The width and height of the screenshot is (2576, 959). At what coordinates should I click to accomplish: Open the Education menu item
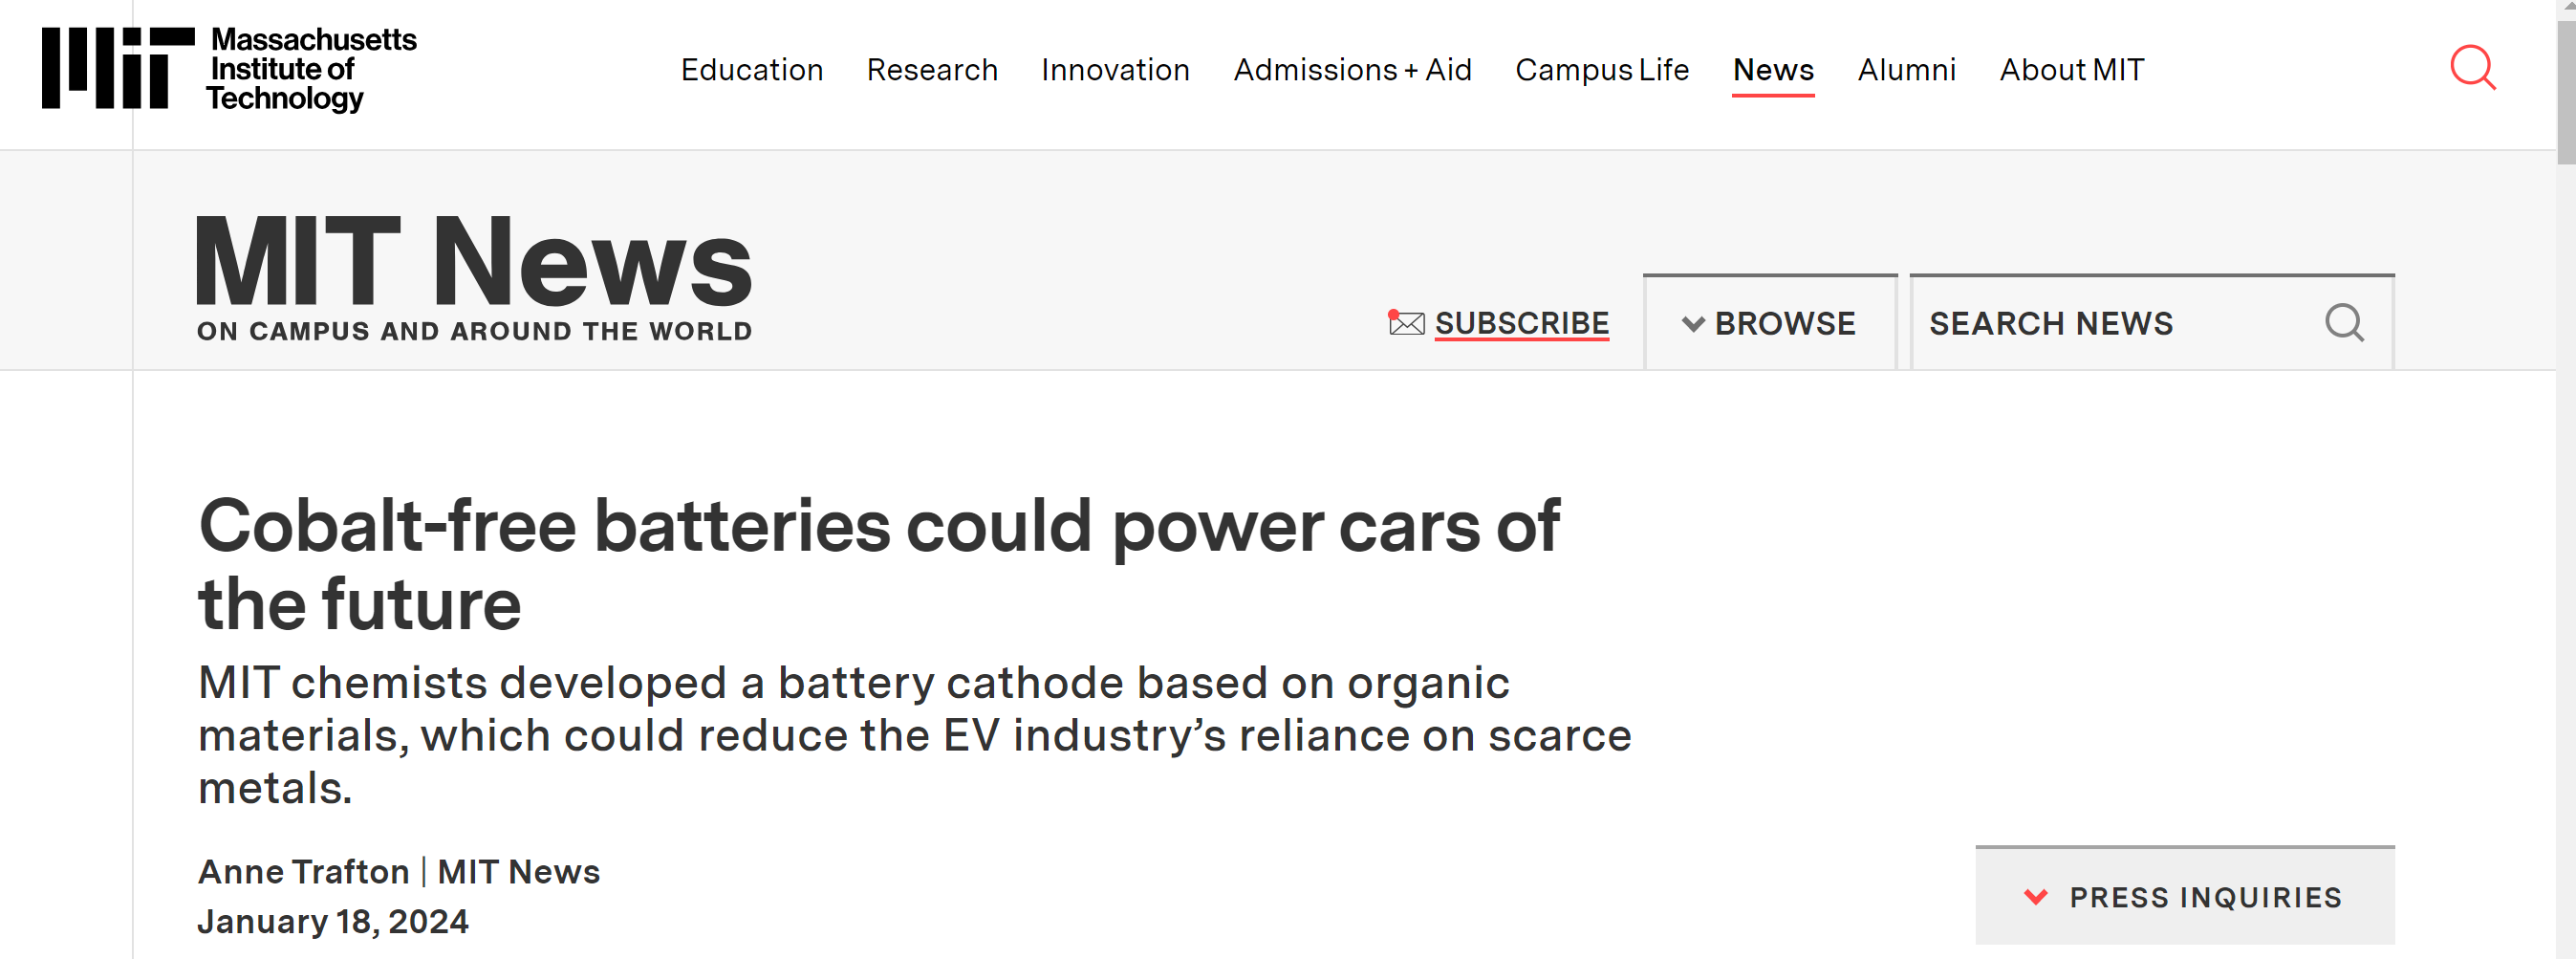(x=752, y=70)
